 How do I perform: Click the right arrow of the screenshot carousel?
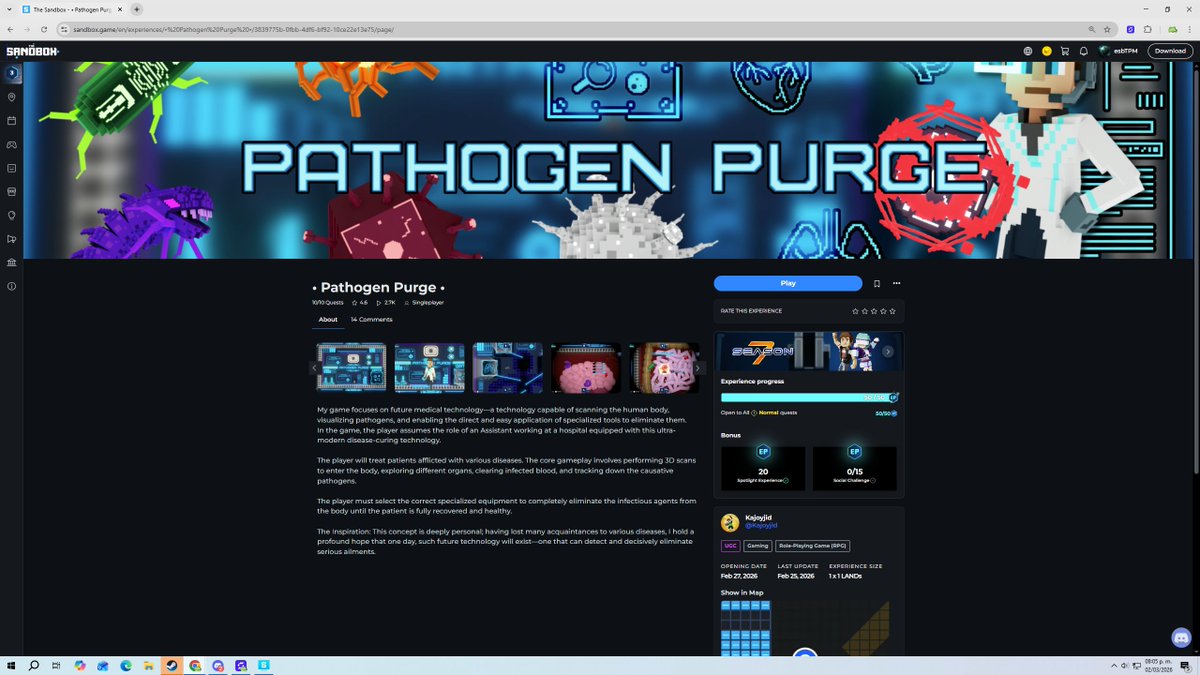tap(699, 368)
